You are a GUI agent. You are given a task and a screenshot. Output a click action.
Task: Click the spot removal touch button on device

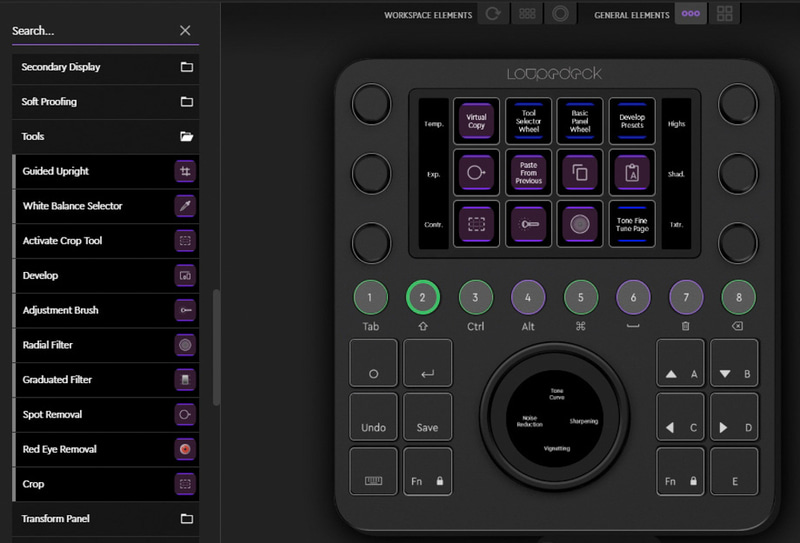(x=476, y=172)
